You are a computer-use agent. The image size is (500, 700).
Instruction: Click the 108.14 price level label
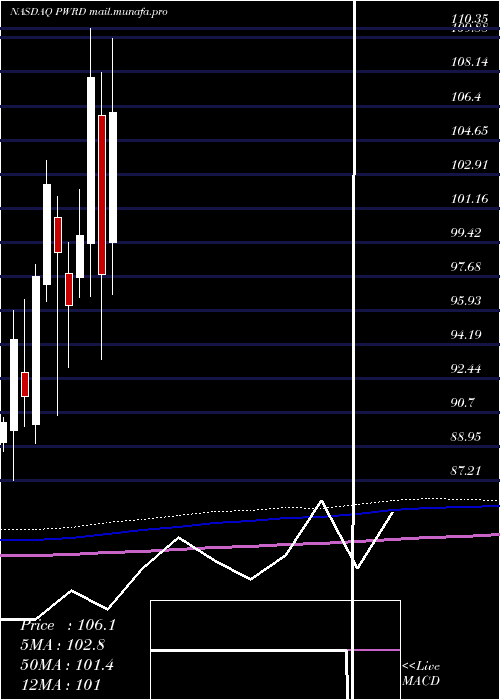(x=469, y=62)
